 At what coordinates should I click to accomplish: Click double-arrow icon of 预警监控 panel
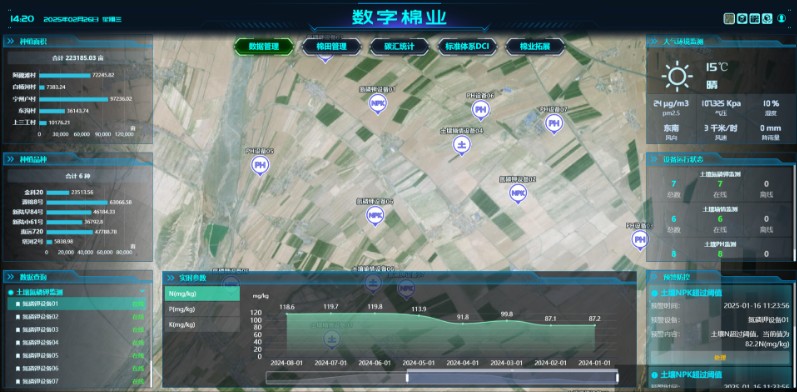pos(654,277)
